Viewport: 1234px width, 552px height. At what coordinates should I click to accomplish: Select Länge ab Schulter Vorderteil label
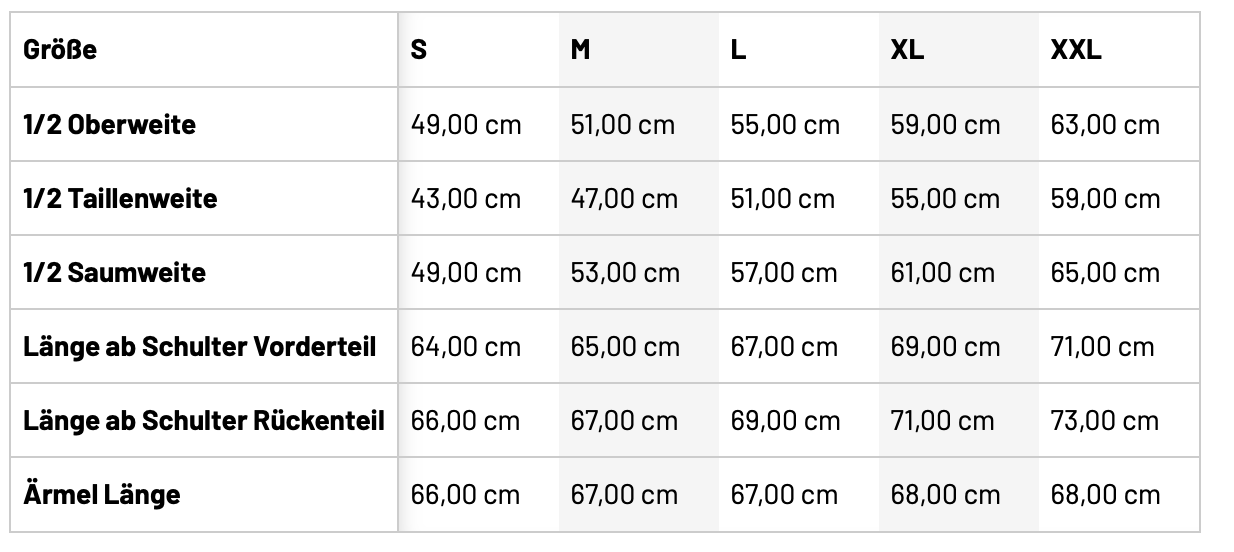[200, 347]
